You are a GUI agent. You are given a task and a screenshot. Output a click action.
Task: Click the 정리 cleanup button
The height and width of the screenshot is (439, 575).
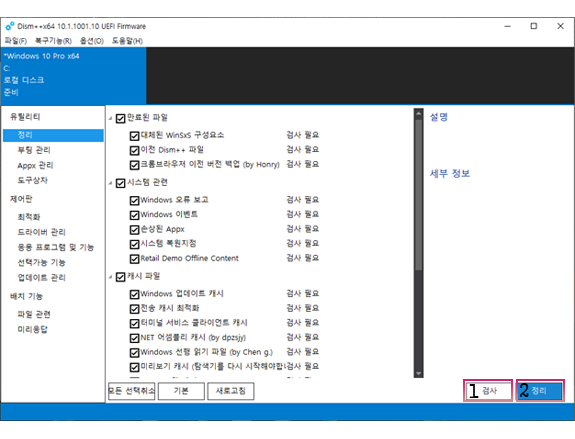click(540, 391)
